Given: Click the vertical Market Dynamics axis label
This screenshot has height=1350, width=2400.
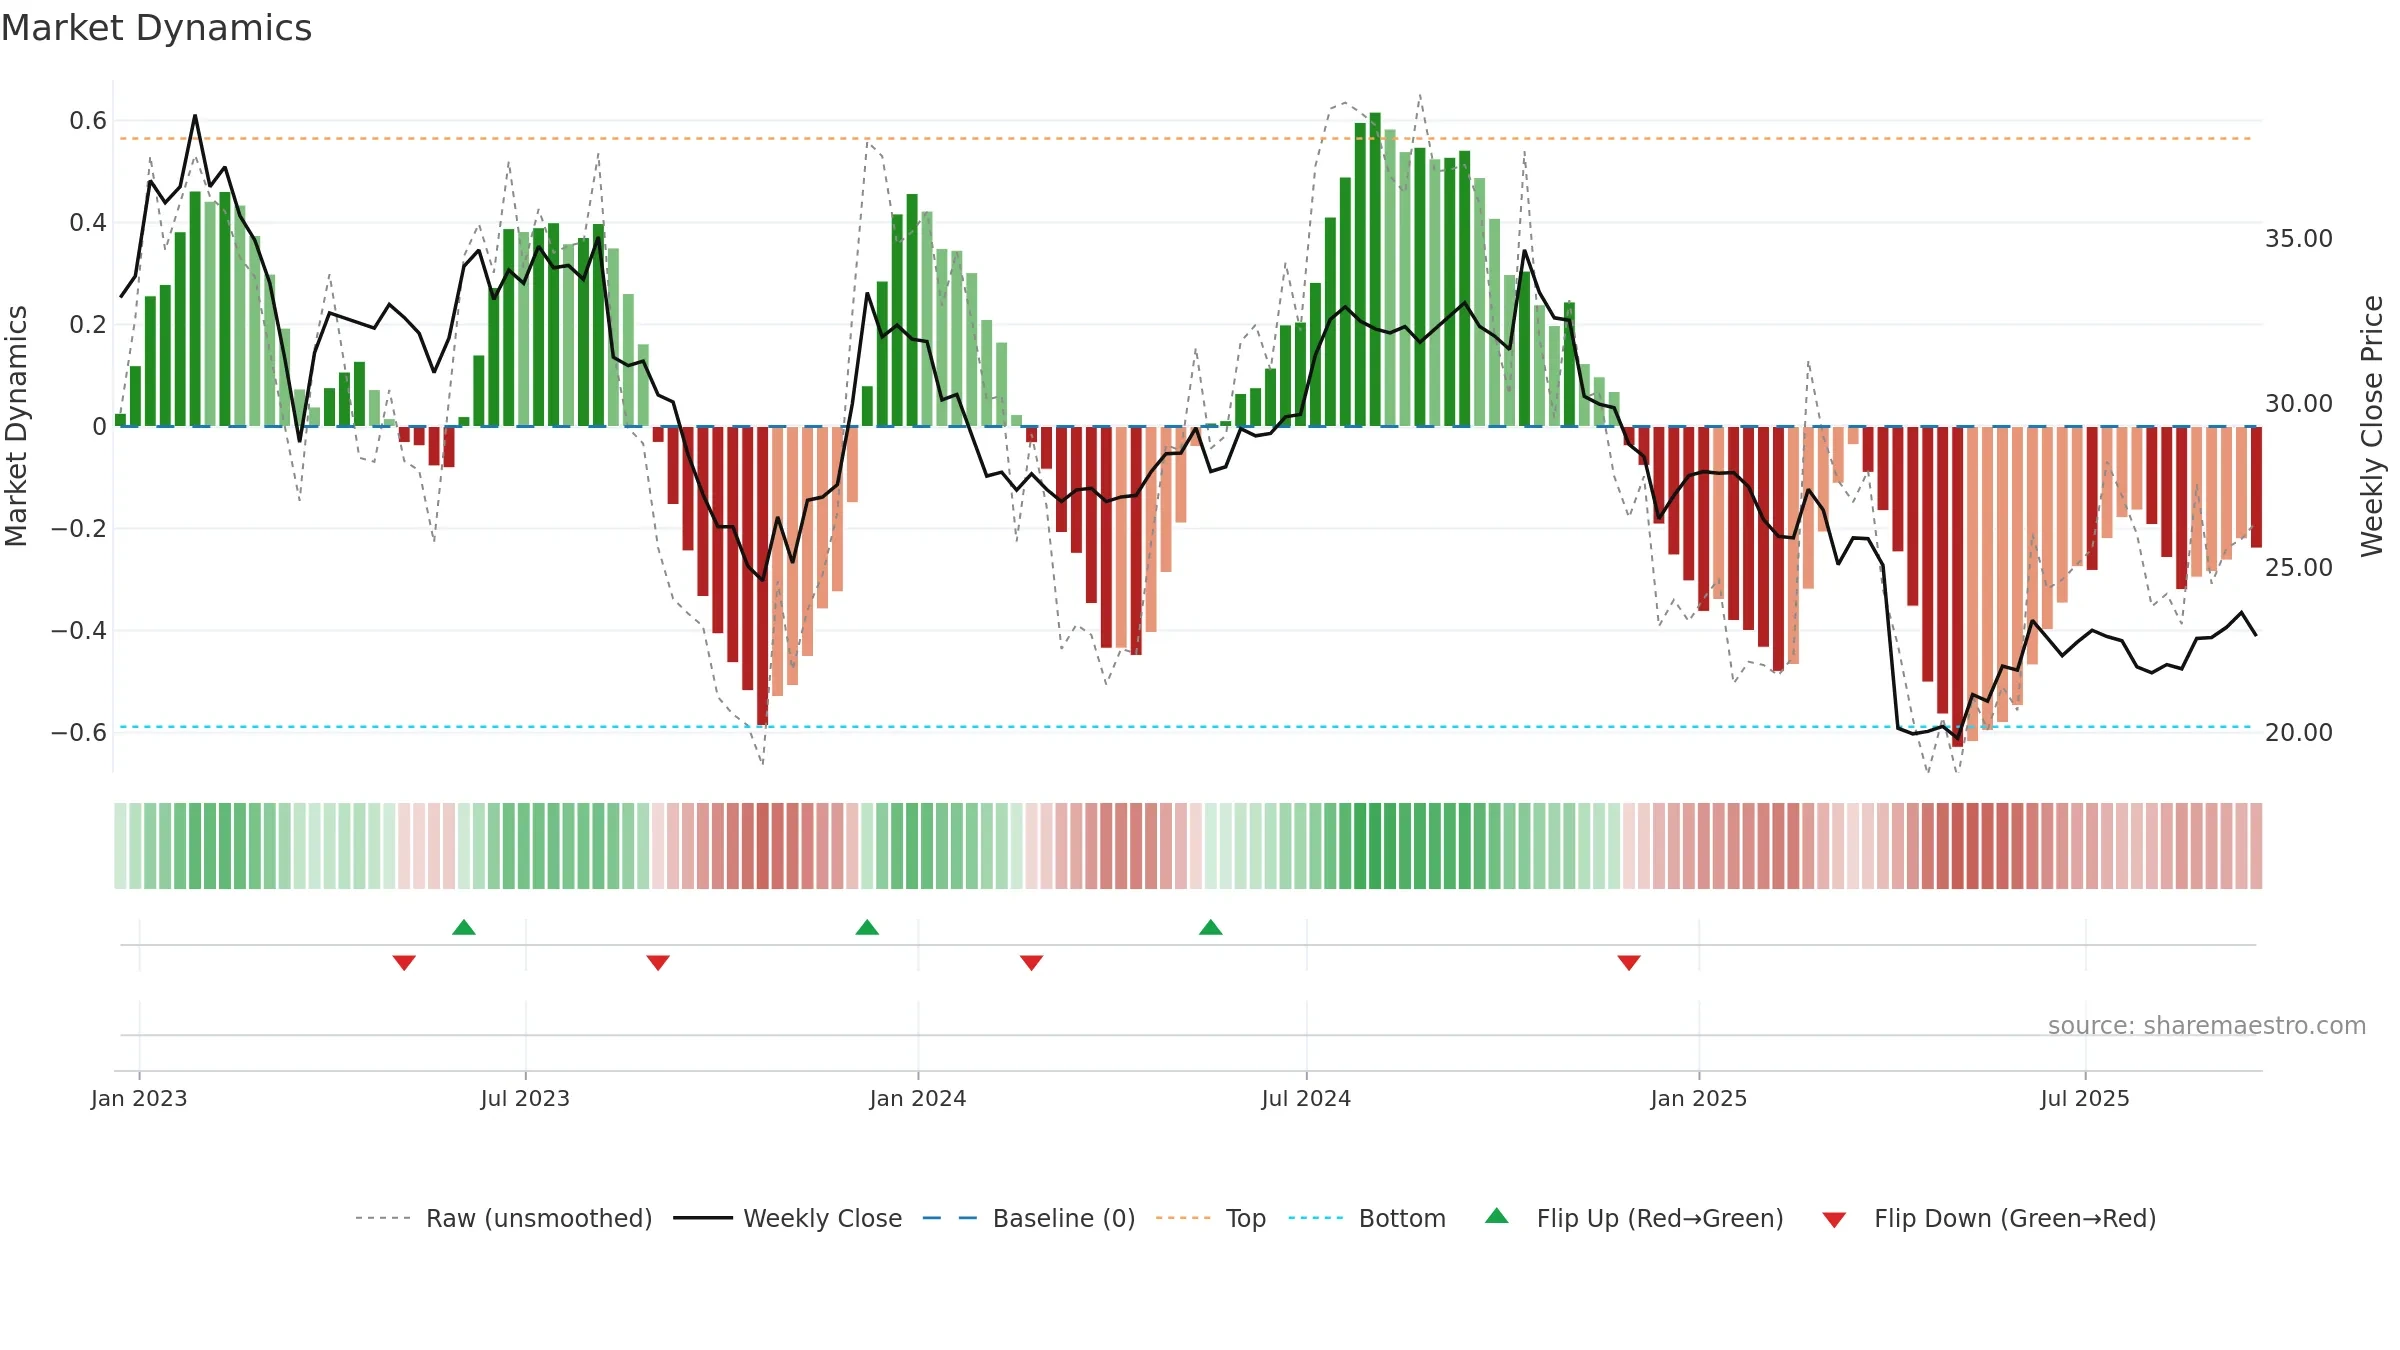Looking at the screenshot, I should pos(16,426).
